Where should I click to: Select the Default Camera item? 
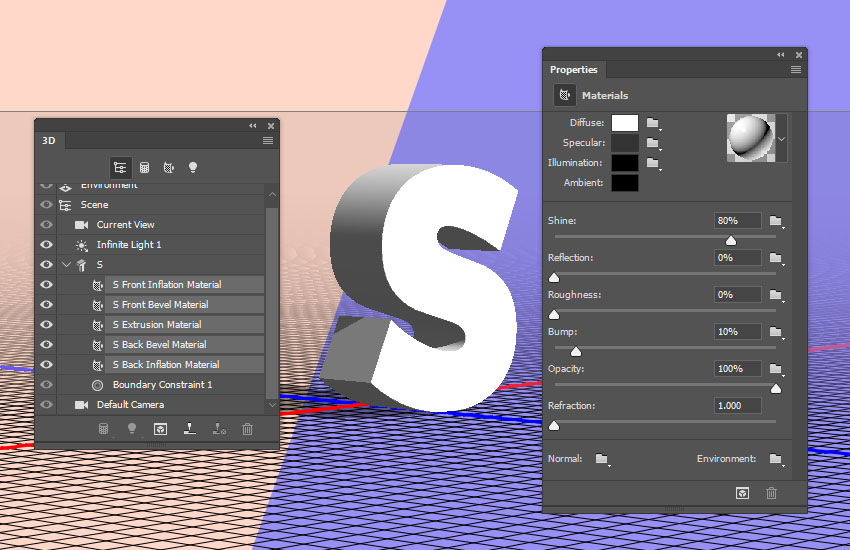(x=130, y=405)
